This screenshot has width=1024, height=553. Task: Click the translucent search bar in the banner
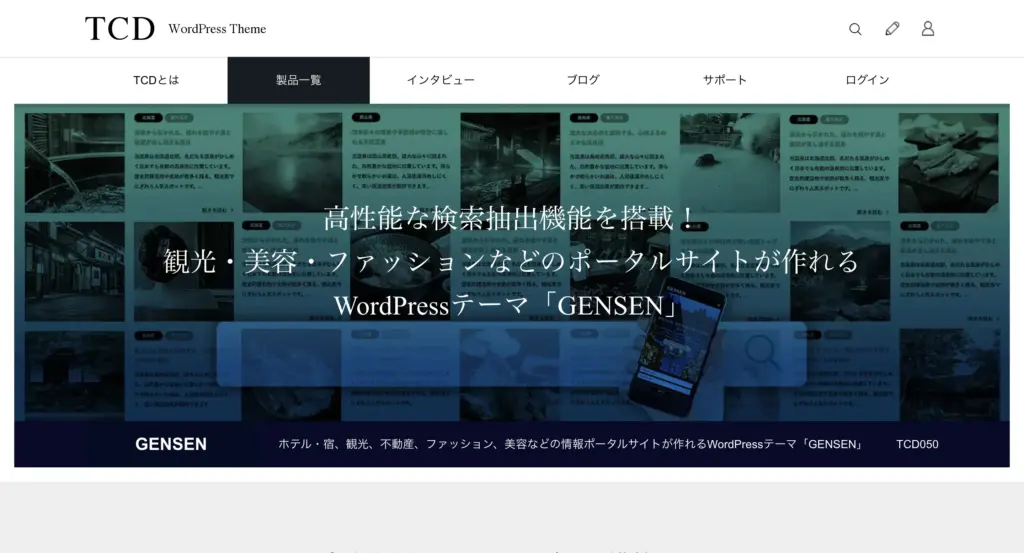(511, 354)
